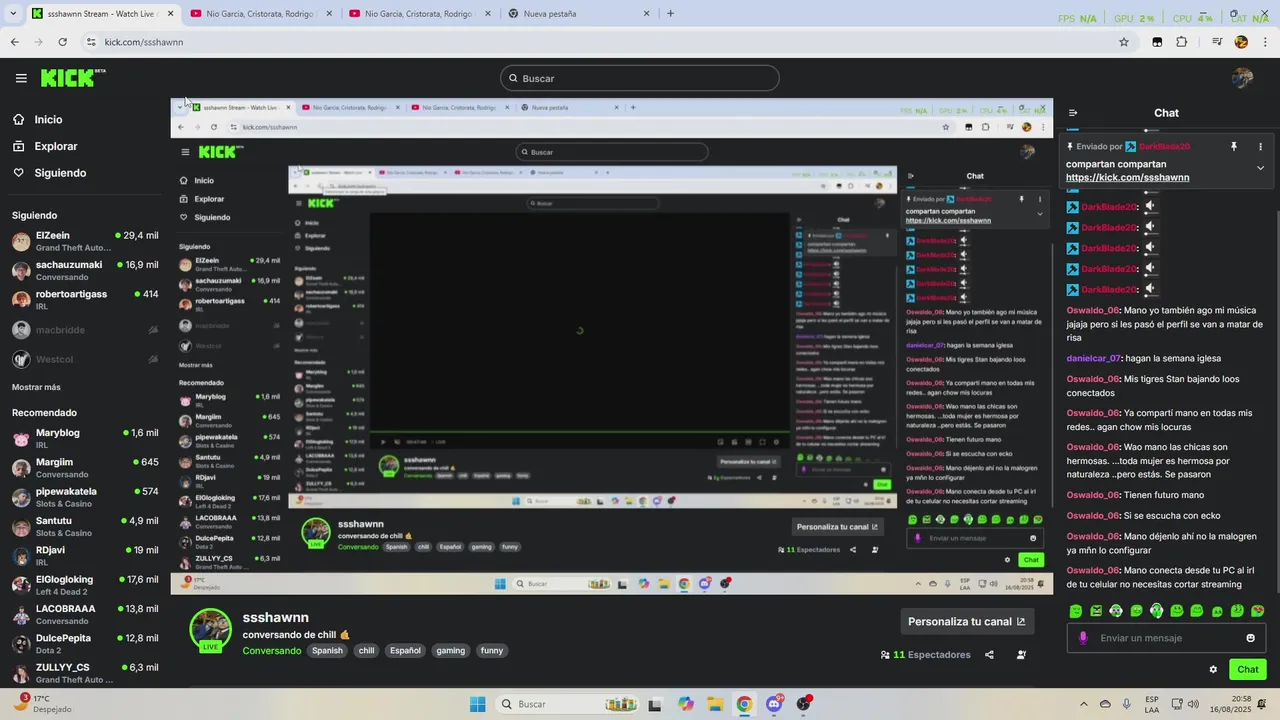Unpin the pinned chat message
1280x720 pixels.
point(1234,147)
